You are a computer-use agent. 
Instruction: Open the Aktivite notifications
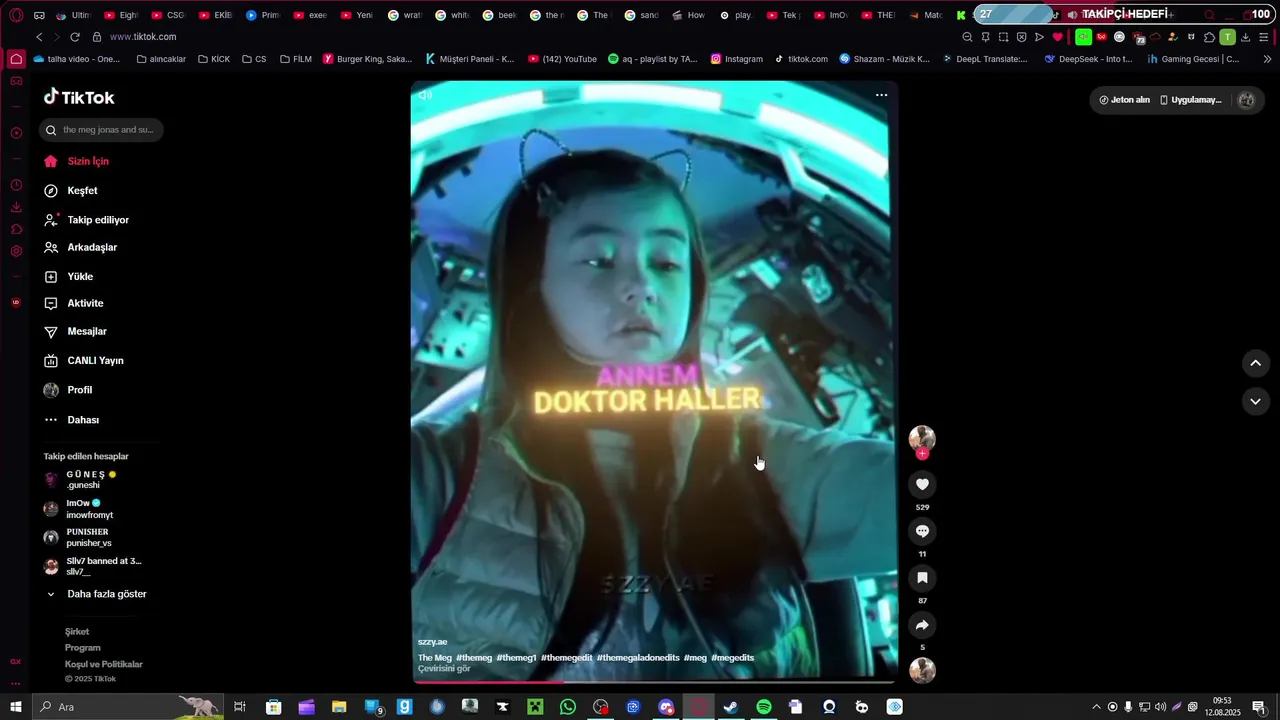tap(74, 303)
